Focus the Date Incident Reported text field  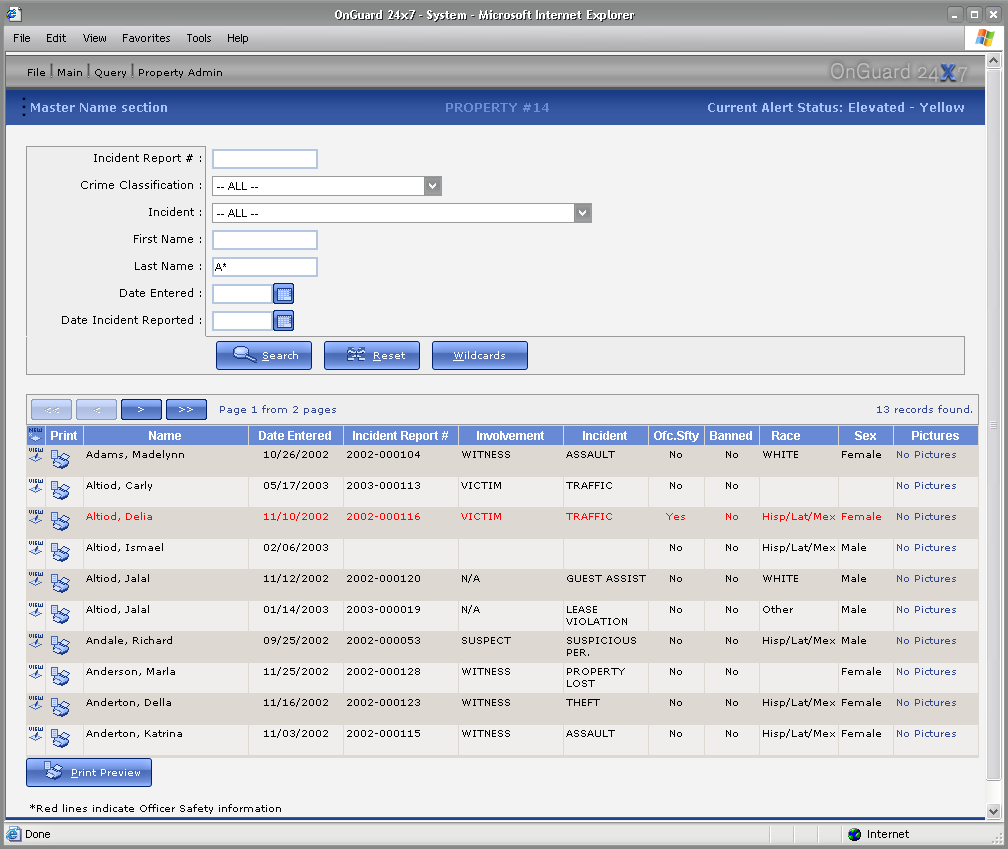click(242, 321)
